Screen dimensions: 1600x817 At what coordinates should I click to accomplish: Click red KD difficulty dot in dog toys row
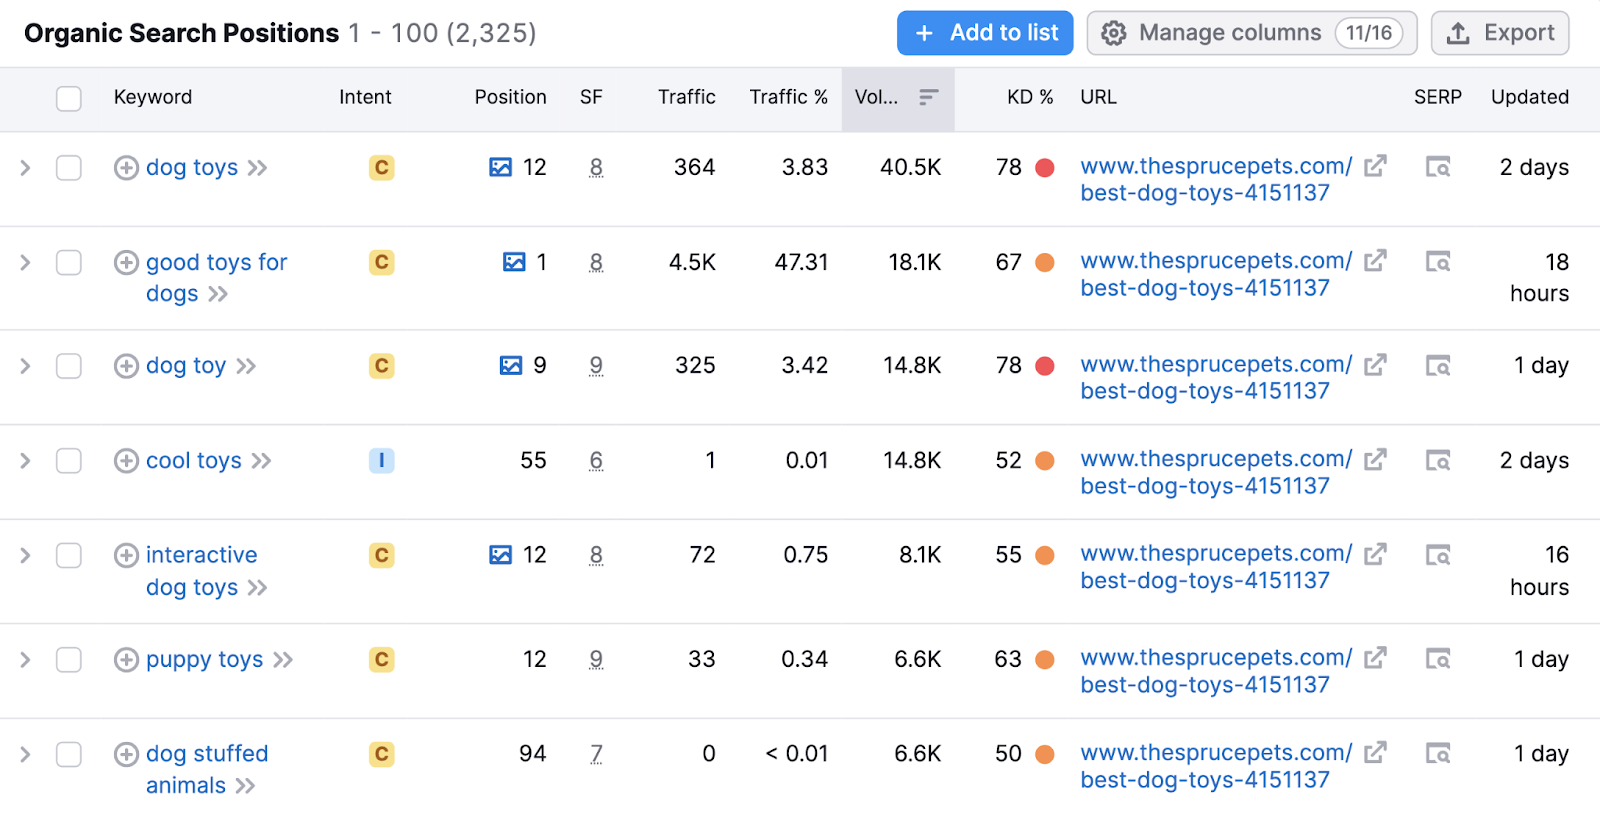pyautogui.click(x=1045, y=168)
